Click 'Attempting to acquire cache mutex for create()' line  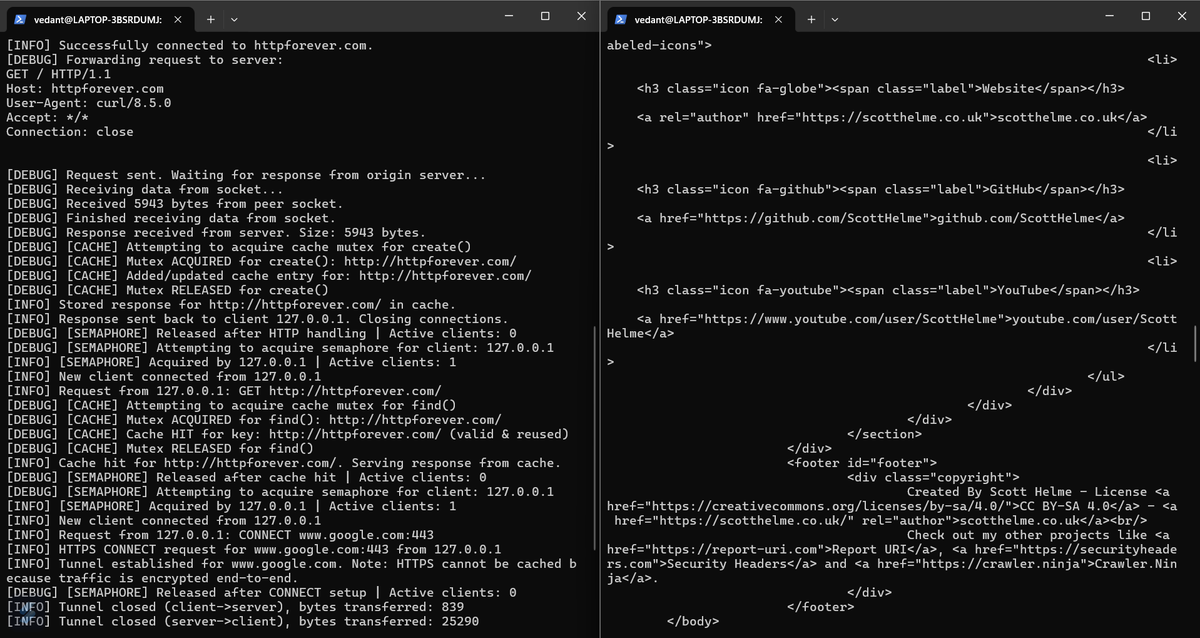[239, 247]
